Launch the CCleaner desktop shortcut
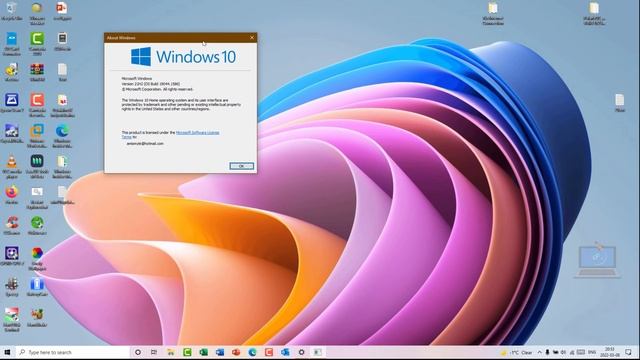Viewport: 640px width, 360px height. [11, 225]
